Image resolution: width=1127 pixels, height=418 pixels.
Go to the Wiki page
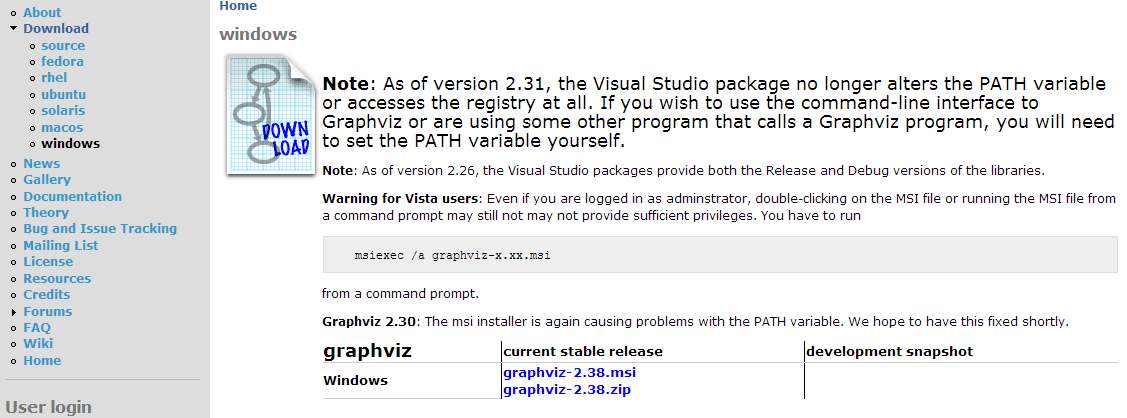click(38, 343)
